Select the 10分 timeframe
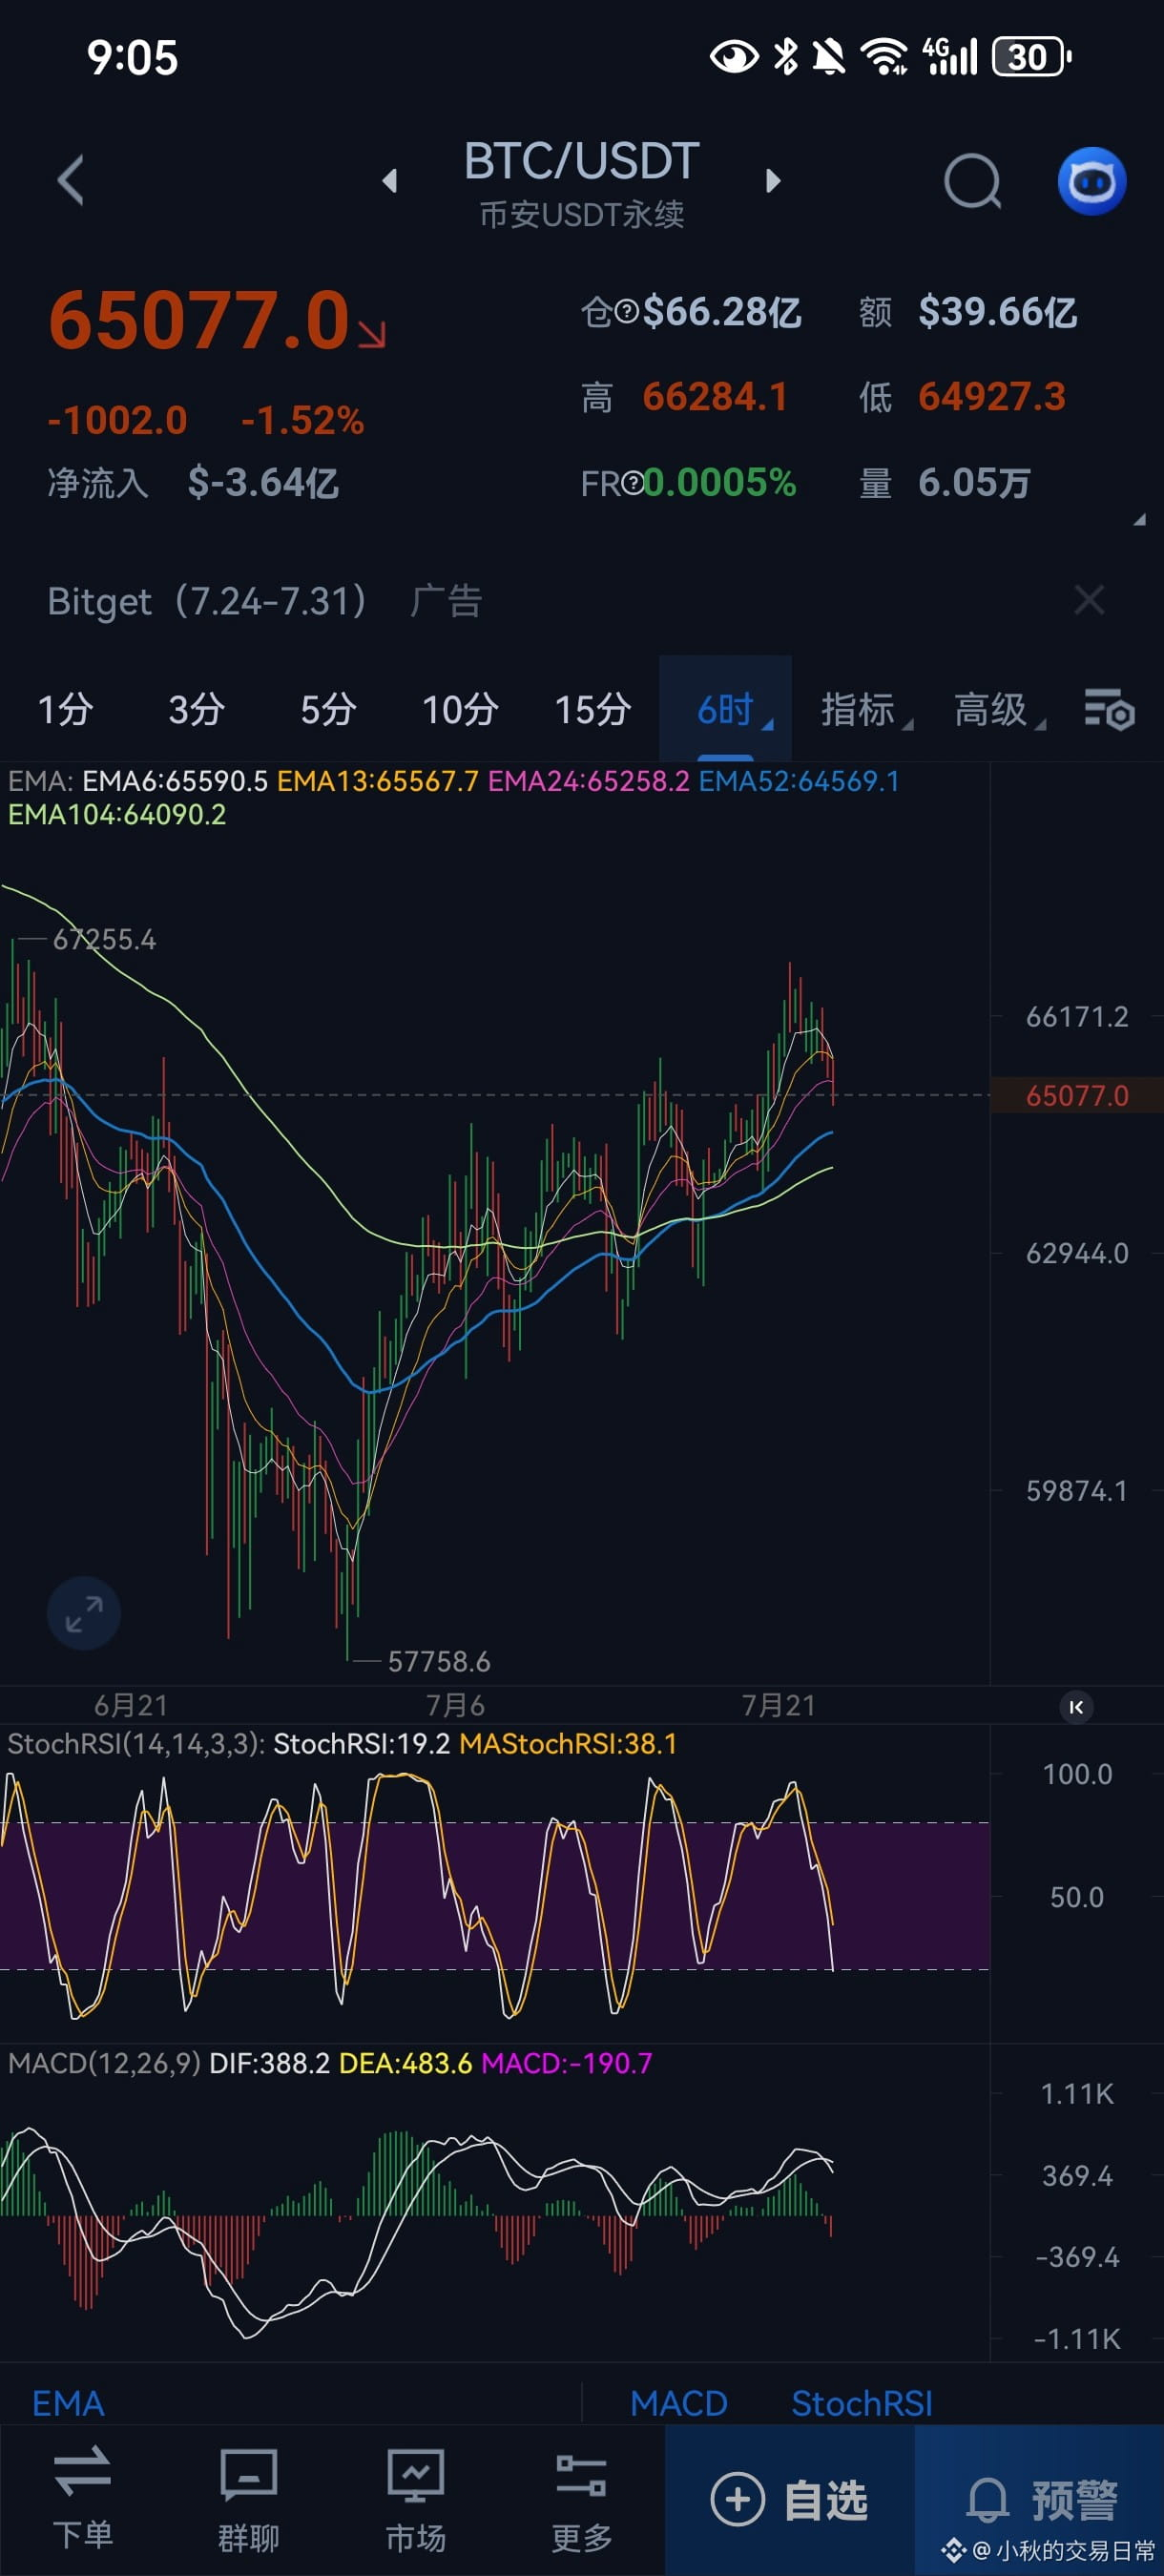Image resolution: width=1164 pixels, height=2576 pixels. point(460,710)
